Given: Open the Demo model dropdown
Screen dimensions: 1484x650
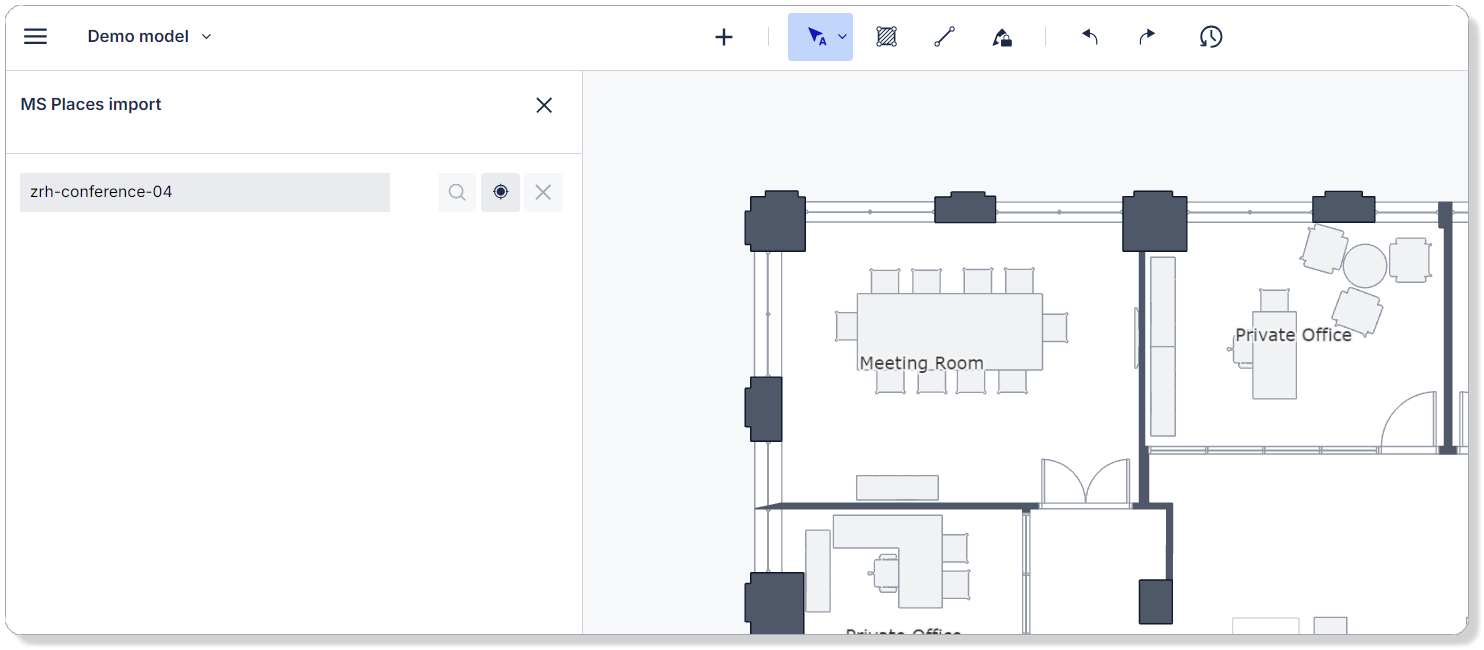Looking at the screenshot, I should coord(150,36).
